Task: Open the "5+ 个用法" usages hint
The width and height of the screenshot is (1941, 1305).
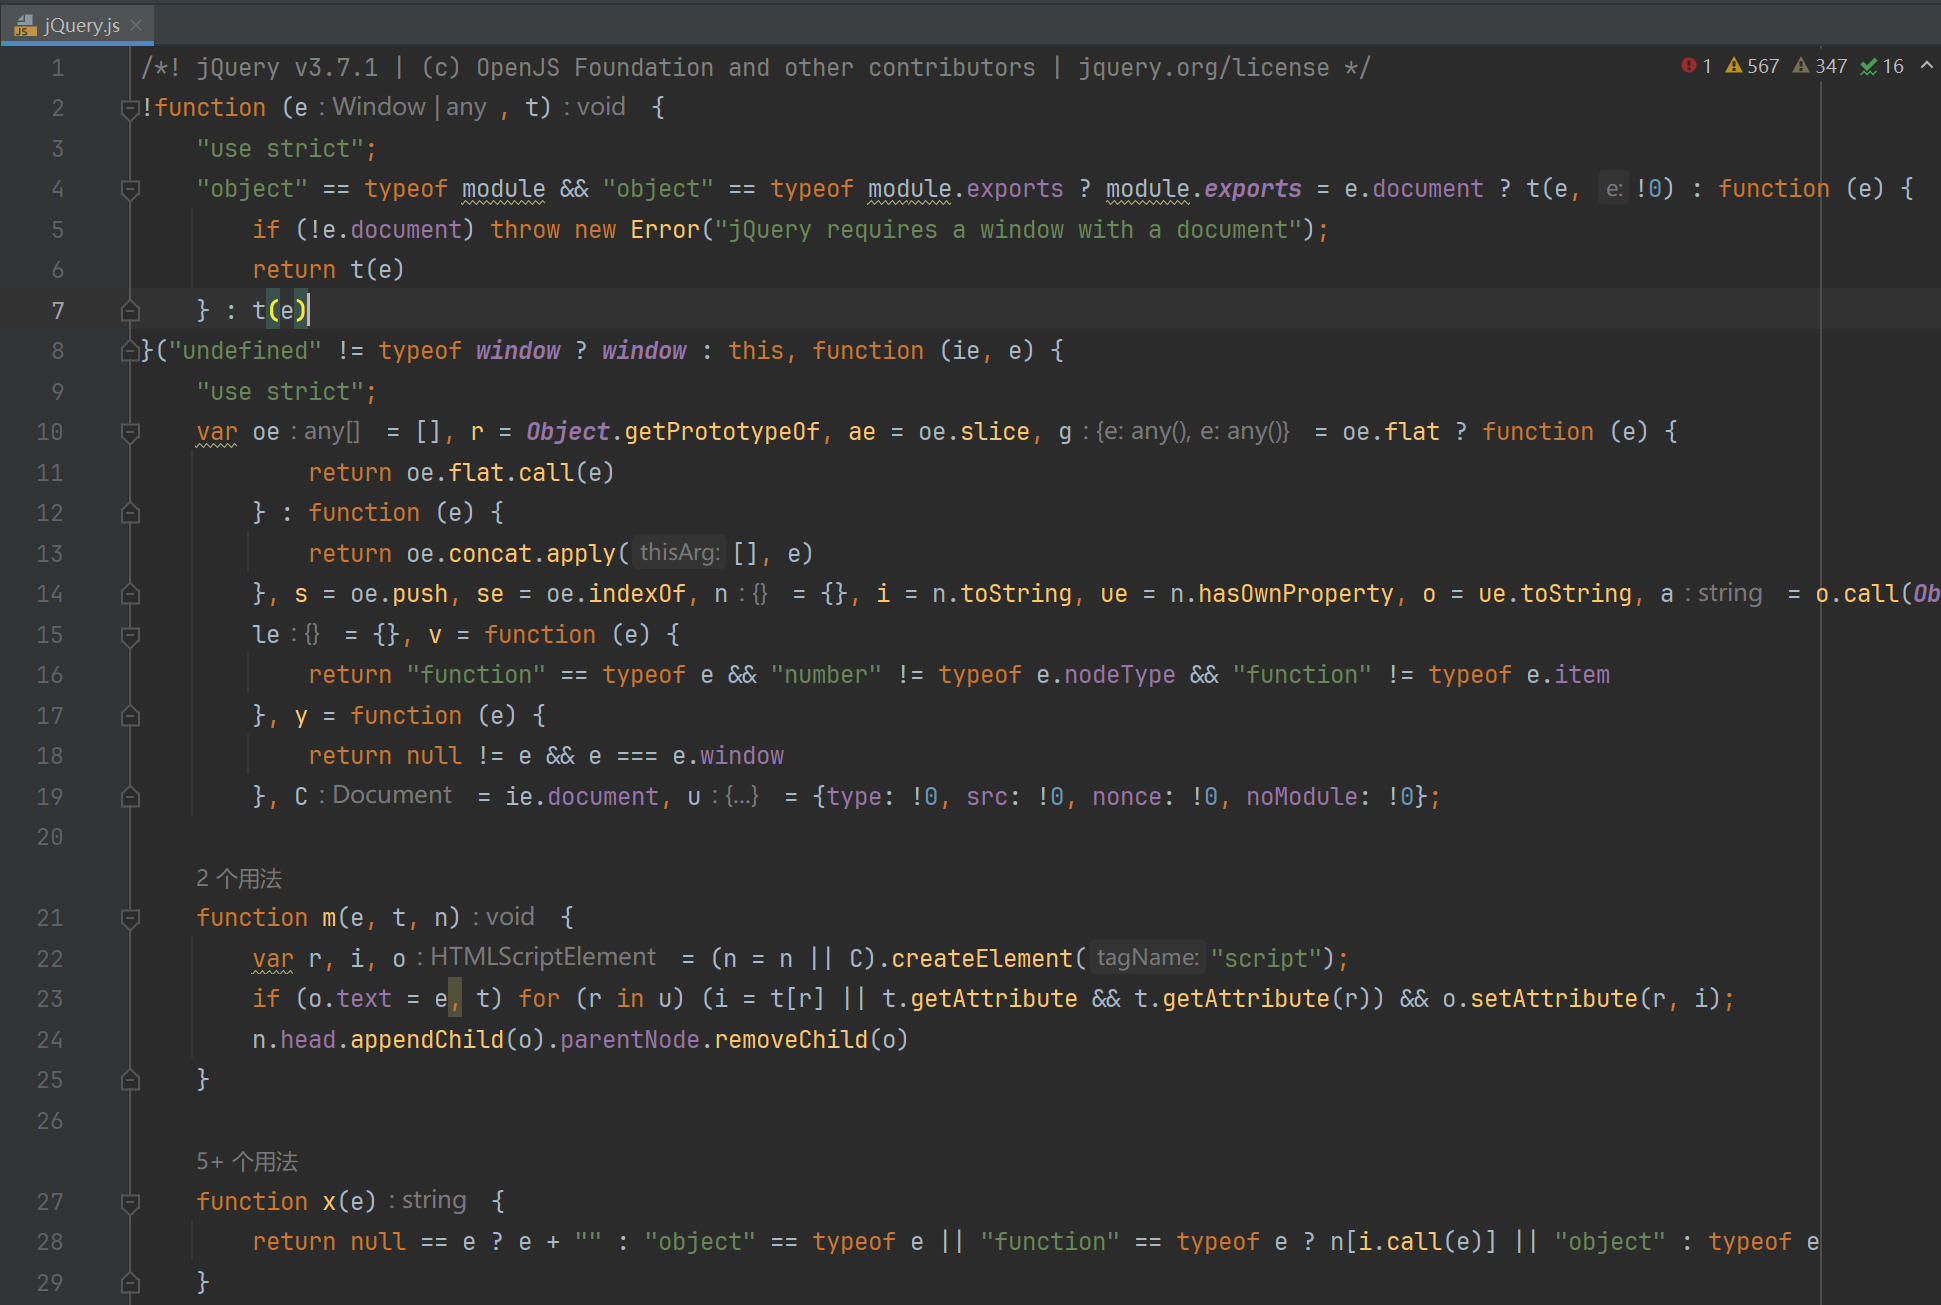Action: coord(247,1161)
